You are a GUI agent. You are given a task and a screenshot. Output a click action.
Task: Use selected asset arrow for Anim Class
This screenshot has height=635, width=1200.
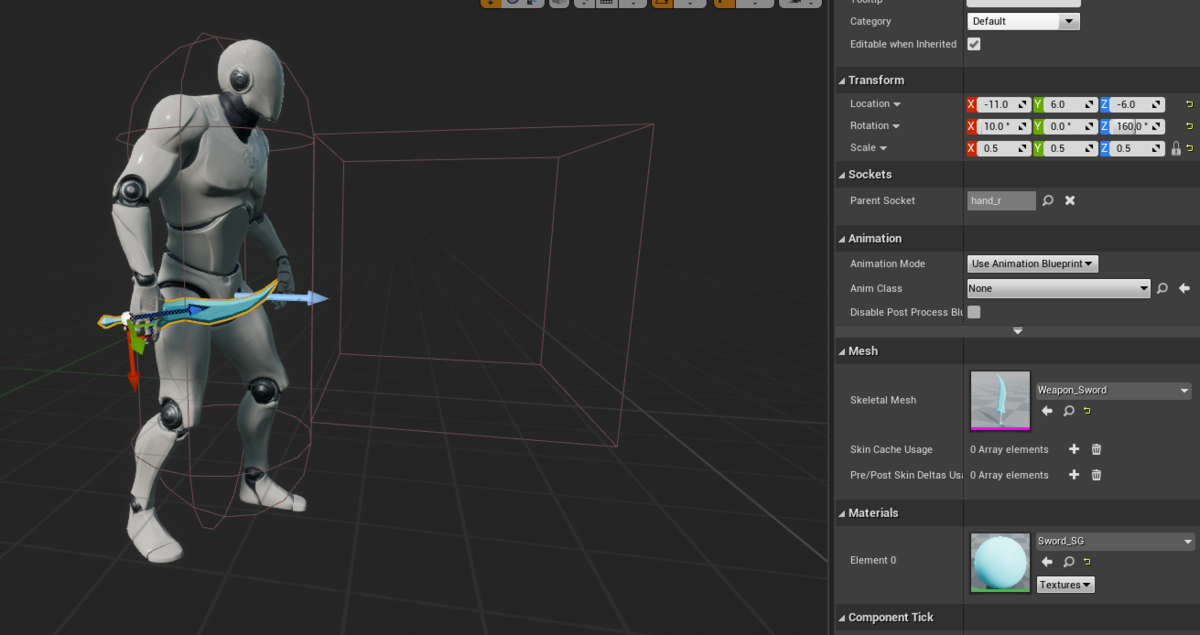tap(1184, 288)
